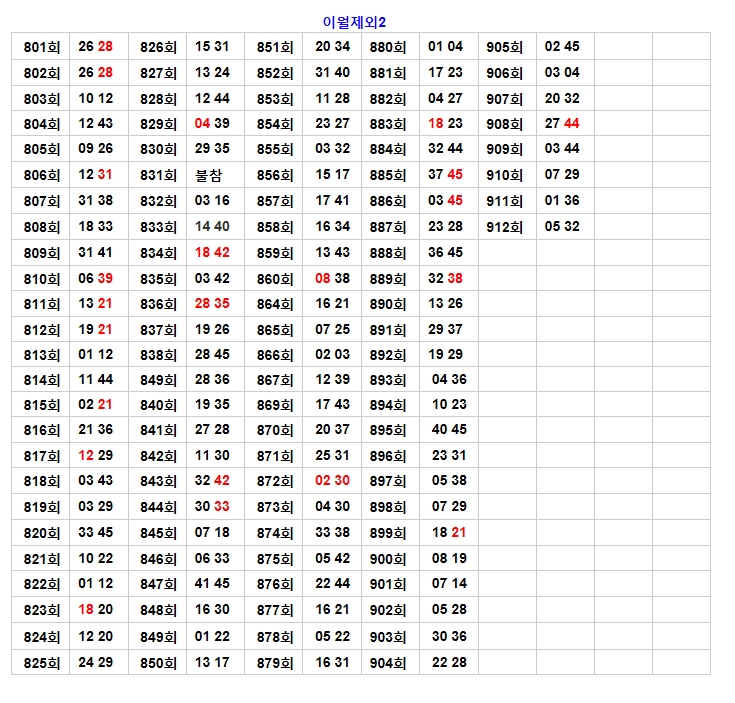The width and height of the screenshot is (735, 703).
Task: Click the 22 28 numbers cell
Action: point(449,663)
